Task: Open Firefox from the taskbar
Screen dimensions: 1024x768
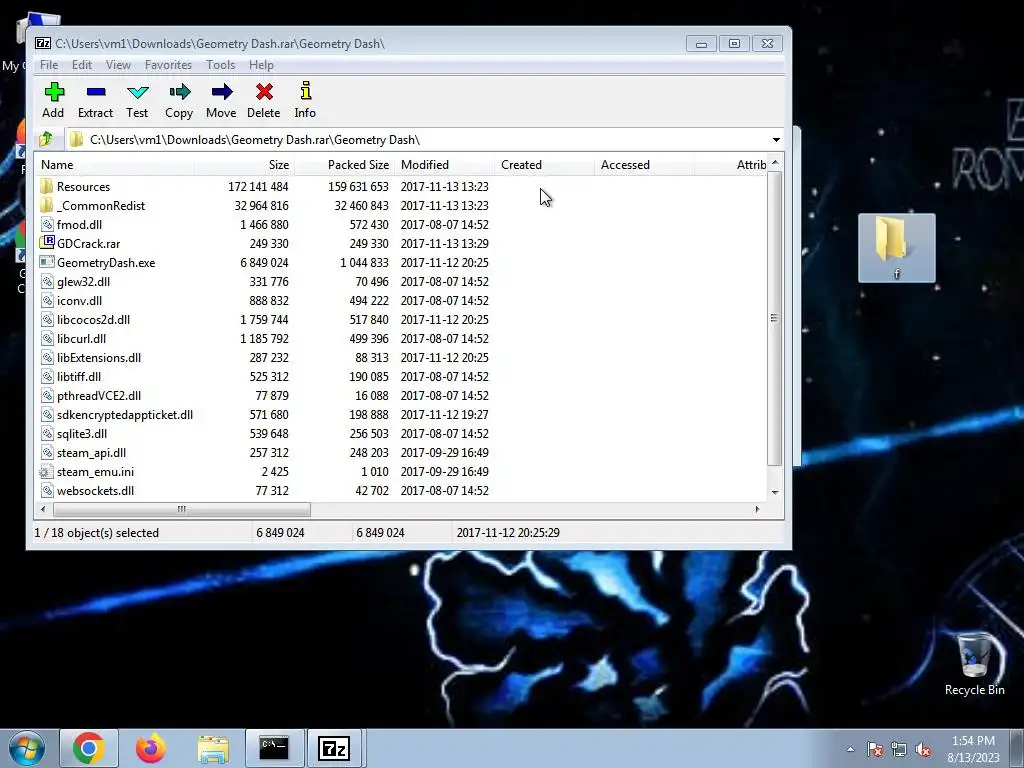Action: 151,748
